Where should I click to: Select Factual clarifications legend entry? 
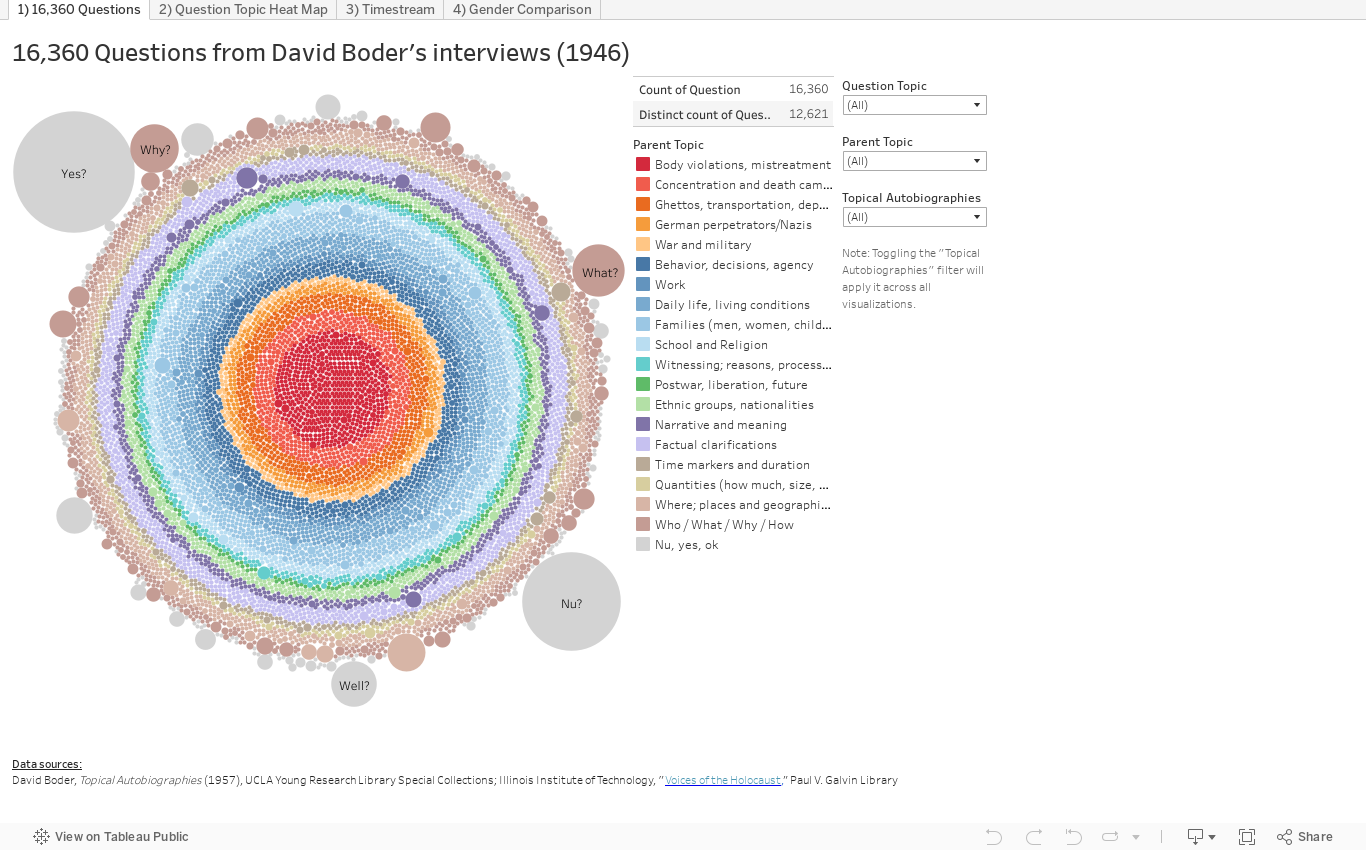pyautogui.click(x=733, y=444)
